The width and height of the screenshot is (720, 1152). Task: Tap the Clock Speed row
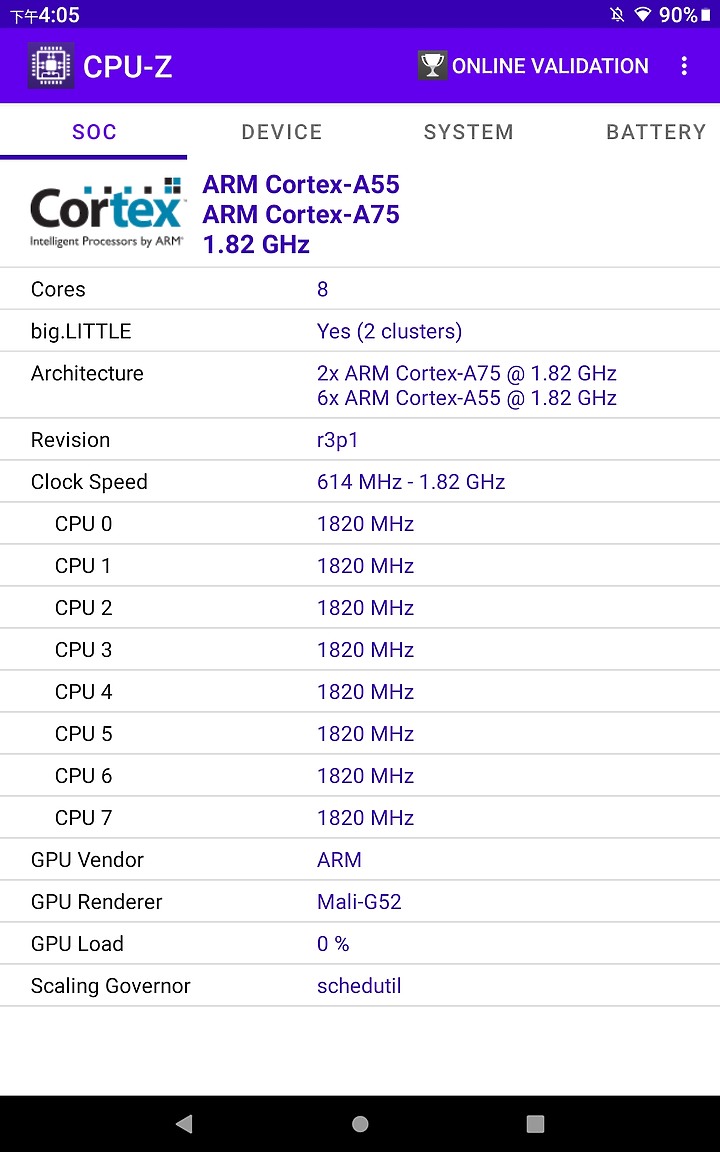(x=360, y=482)
